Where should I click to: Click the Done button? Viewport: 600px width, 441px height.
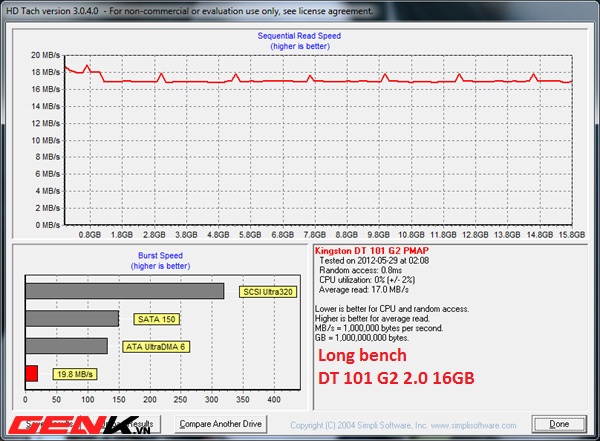(559, 424)
